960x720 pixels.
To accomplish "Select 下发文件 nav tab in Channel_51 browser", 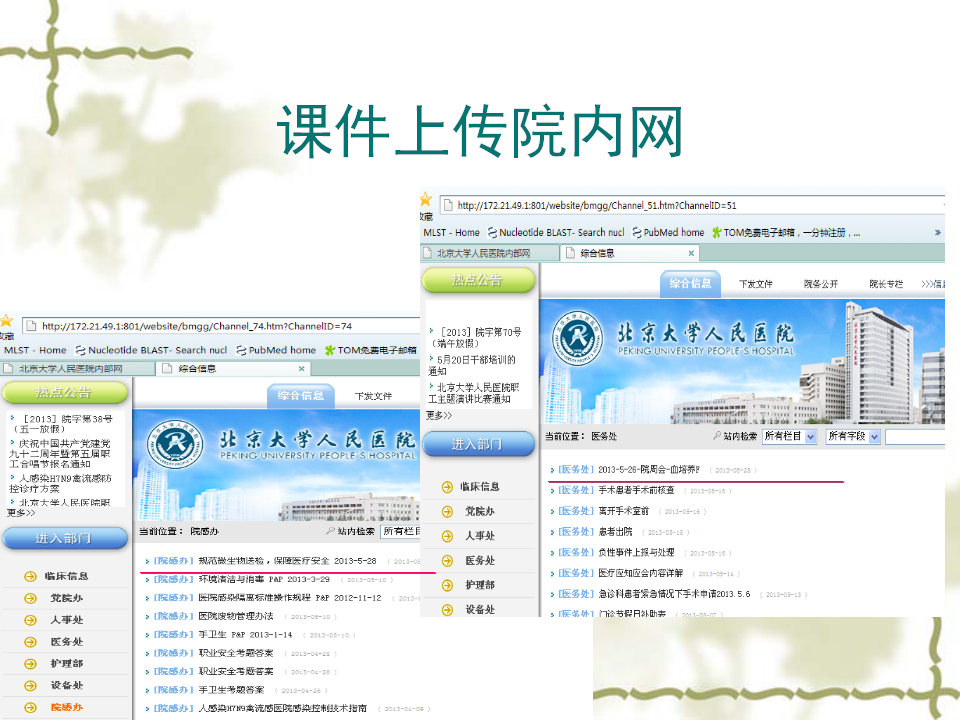I will [x=756, y=284].
